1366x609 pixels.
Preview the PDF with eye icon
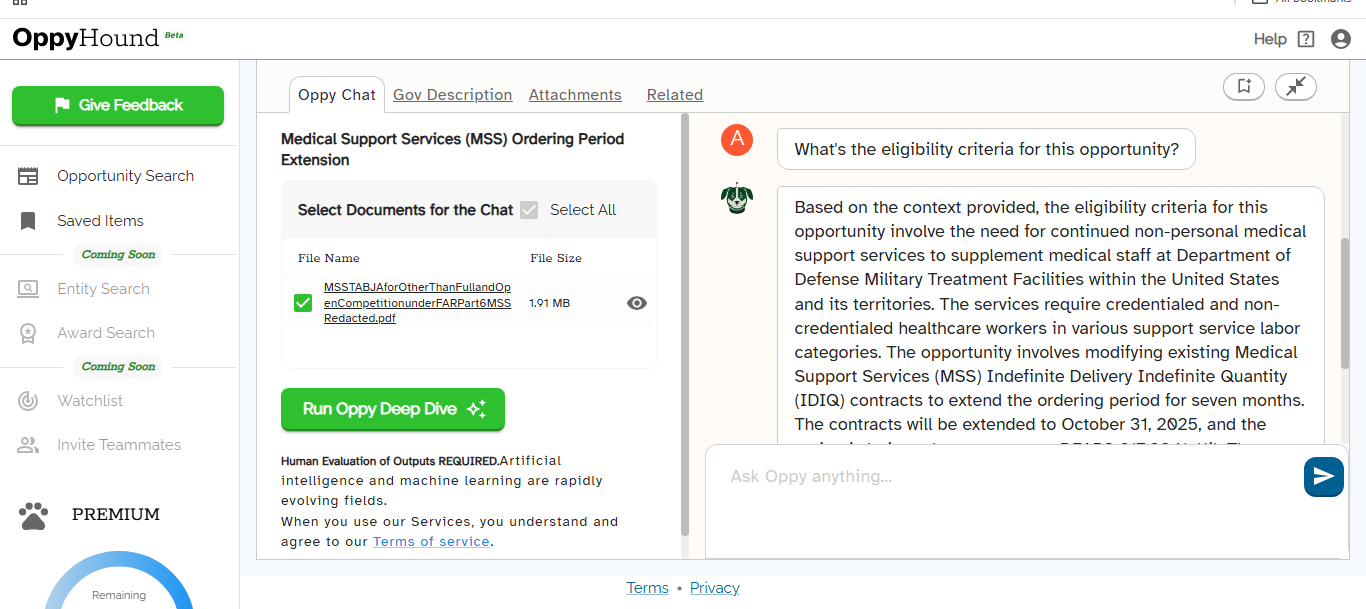pyautogui.click(x=636, y=303)
